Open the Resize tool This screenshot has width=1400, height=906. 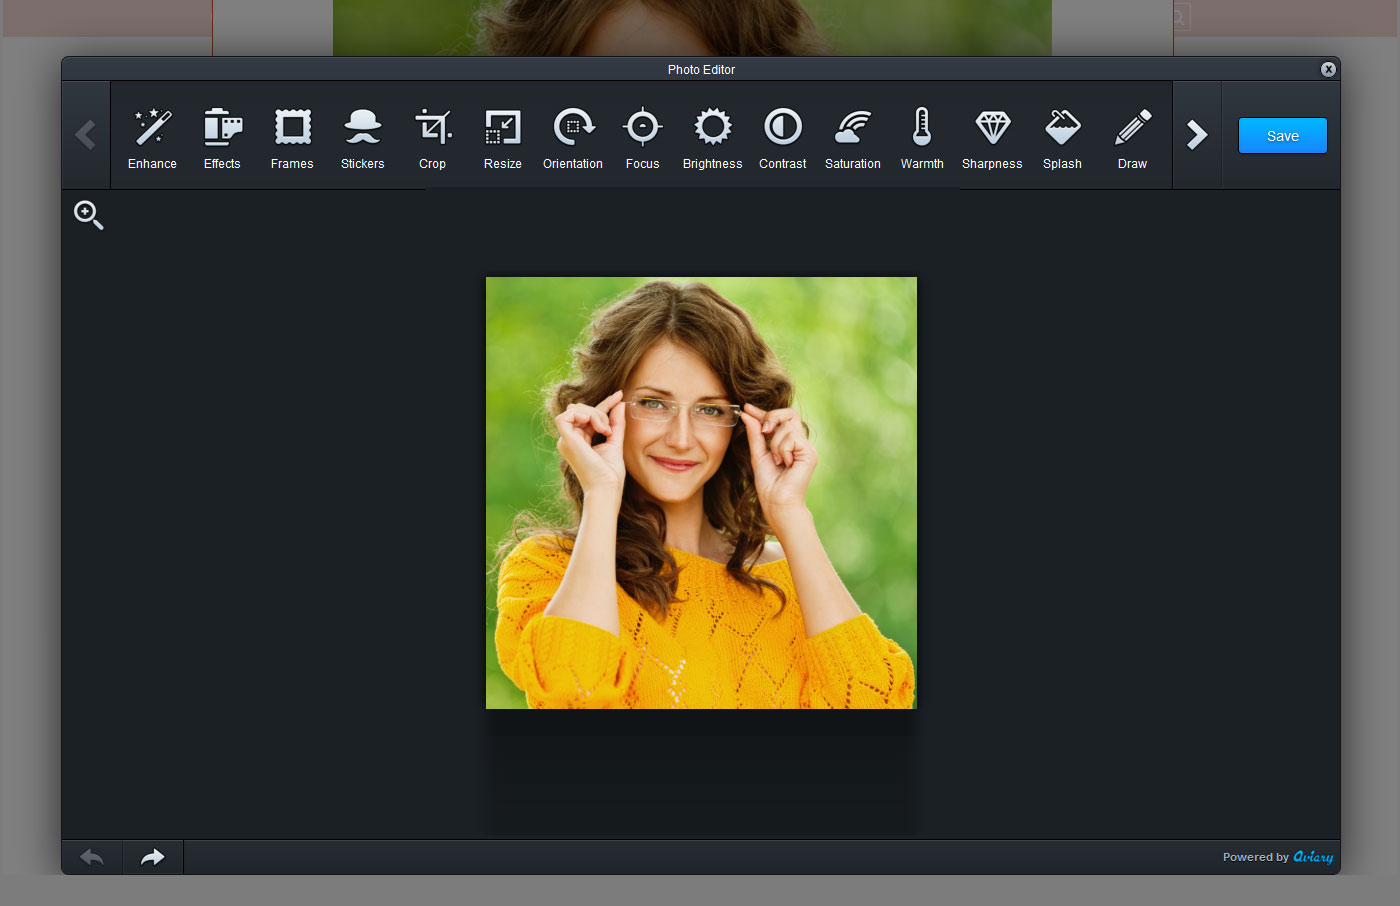[x=502, y=137]
